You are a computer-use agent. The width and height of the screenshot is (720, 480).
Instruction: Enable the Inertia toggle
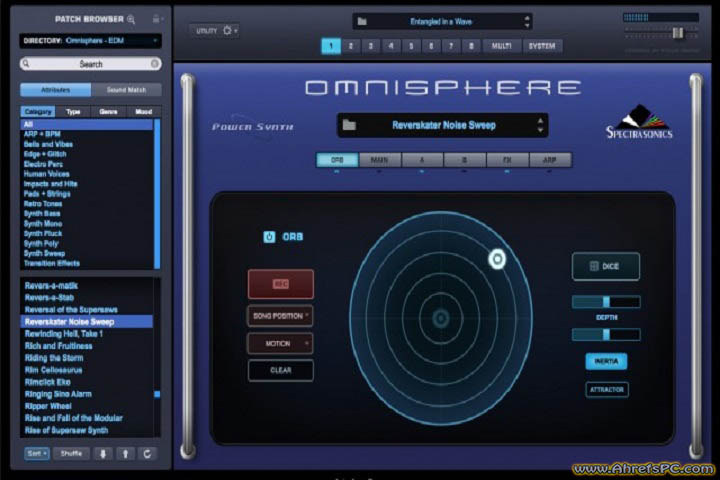[606, 361]
